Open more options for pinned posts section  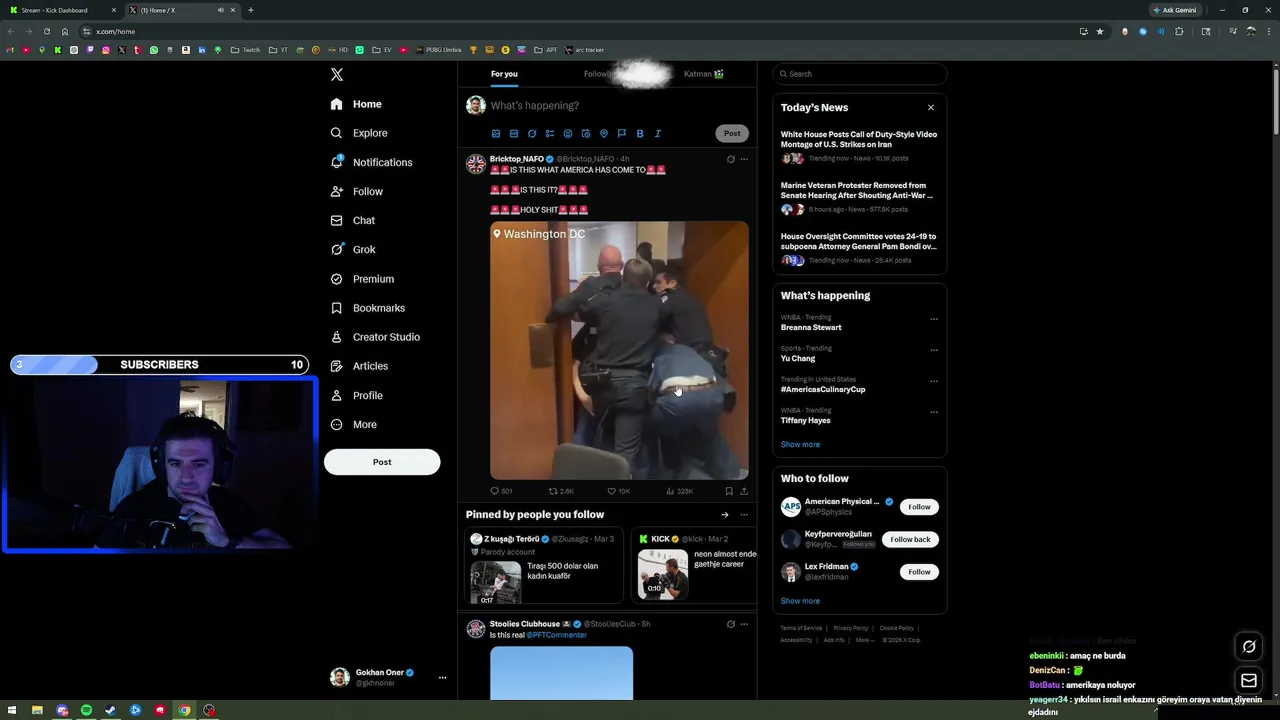[744, 515]
